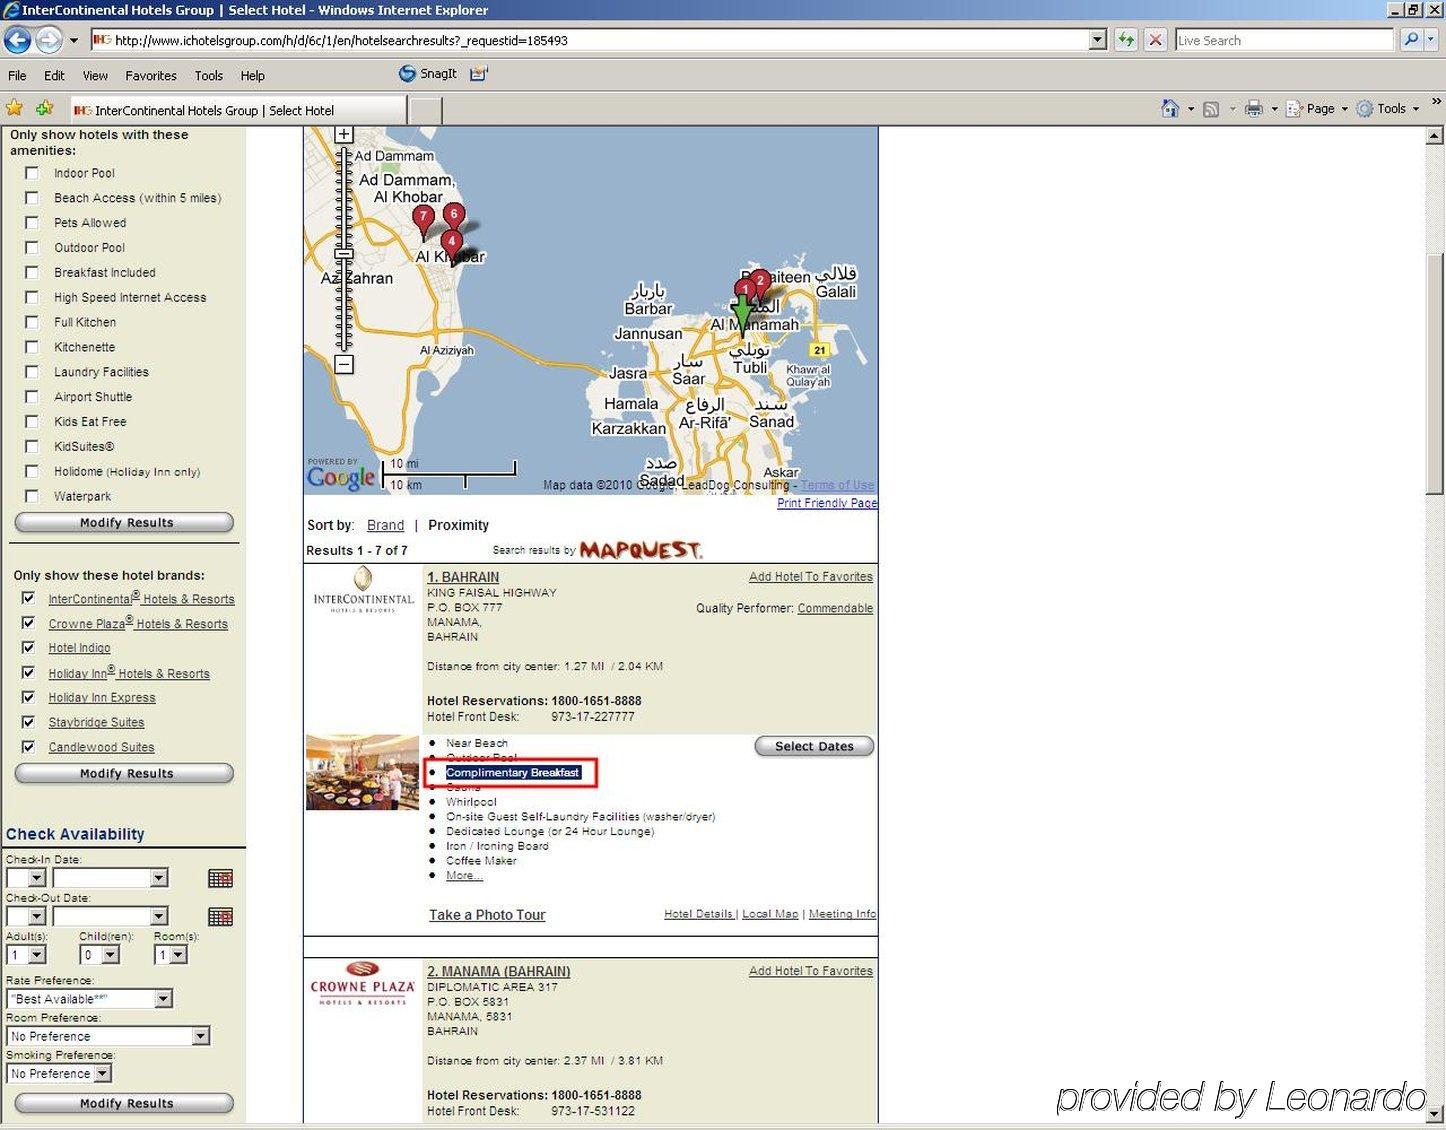Click the Stop loading X icon
Image resolution: width=1446 pixels, height=1130 pixels.
[x=1155, y=40]
